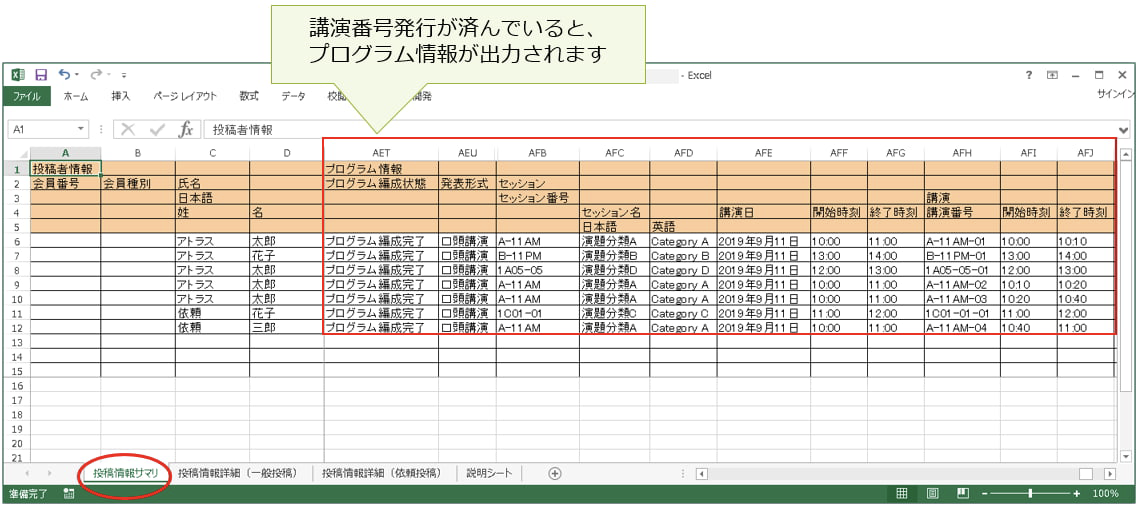This screenshot has height=506, width=1138.
Task: Click the vertical scrollbar track
Action: (1125, 305)
